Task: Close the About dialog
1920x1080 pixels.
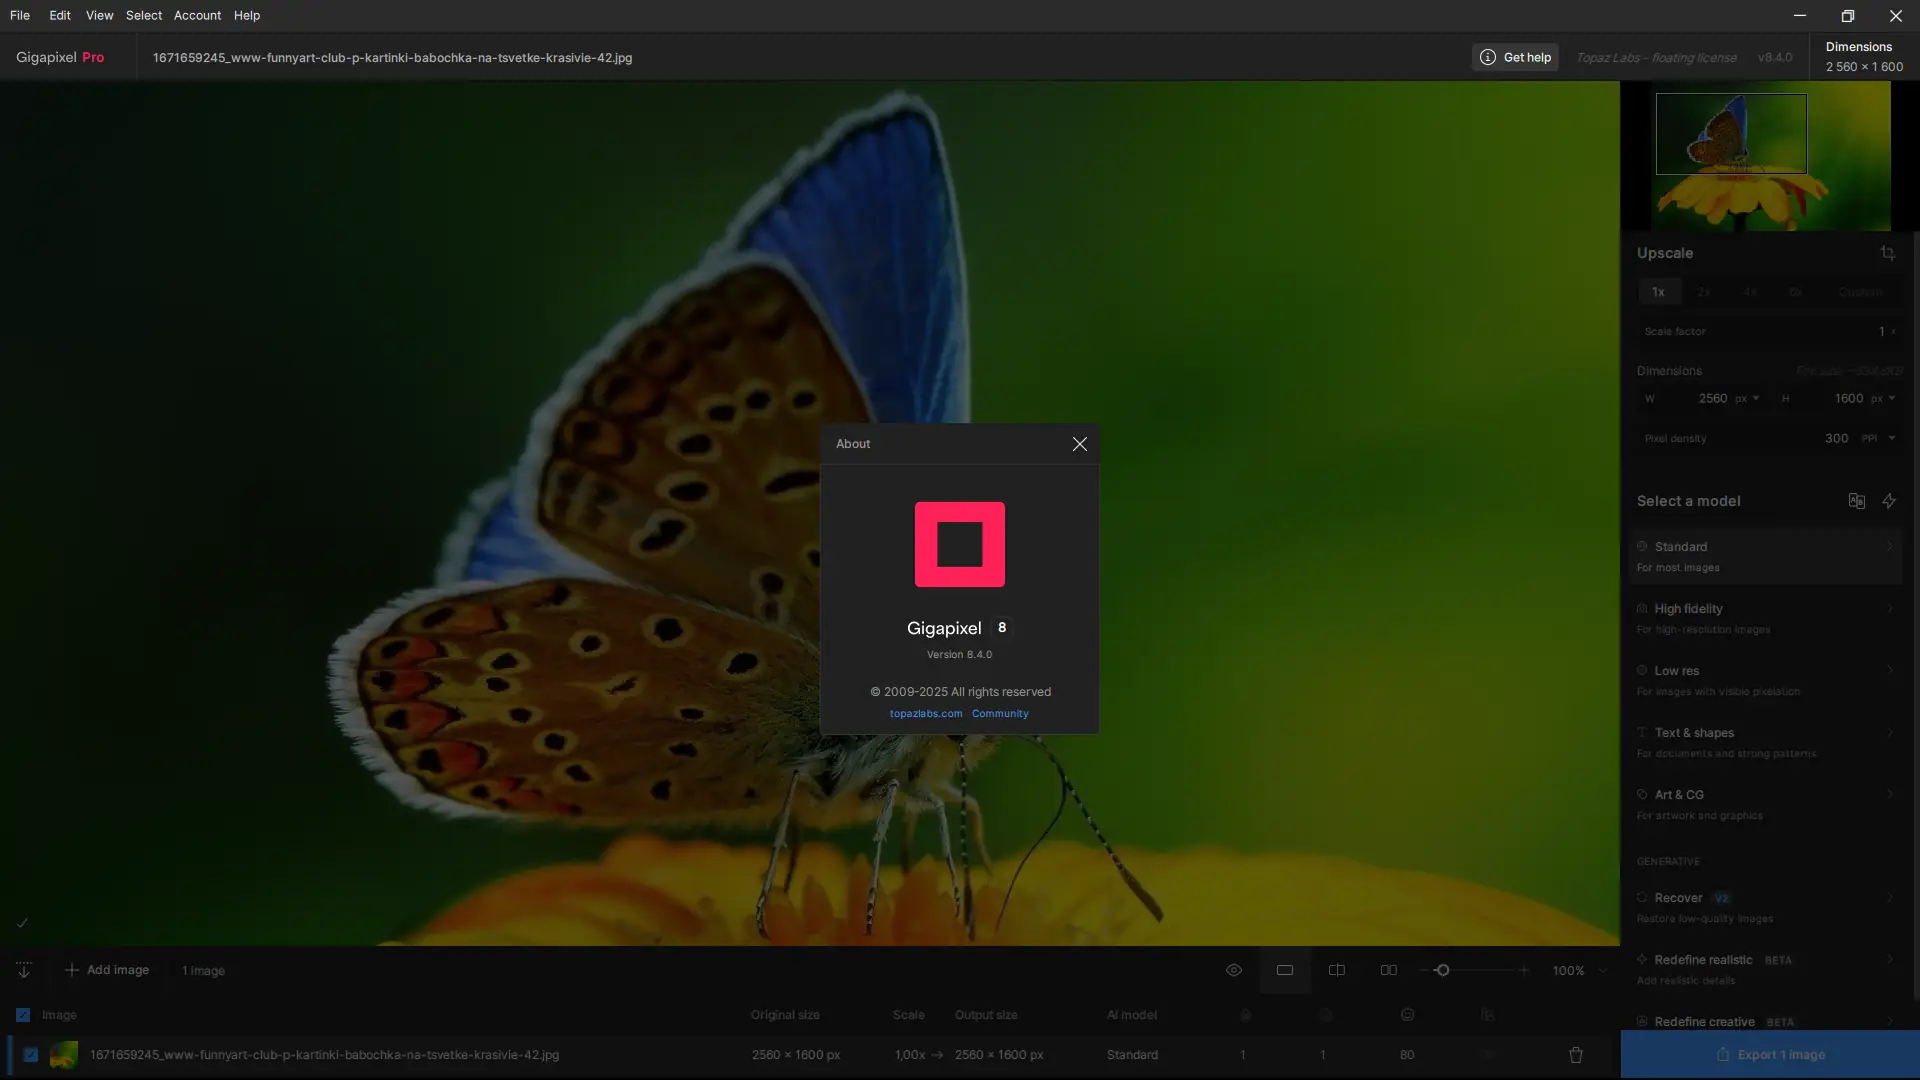Action: (x=1079, y=444)
